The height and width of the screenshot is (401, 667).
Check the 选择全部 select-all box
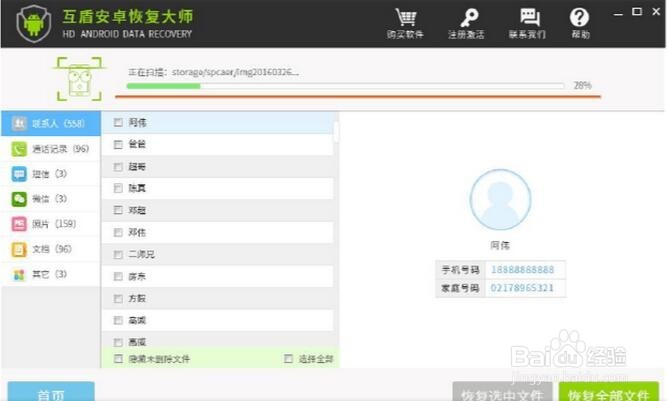(x=288, y=359)
